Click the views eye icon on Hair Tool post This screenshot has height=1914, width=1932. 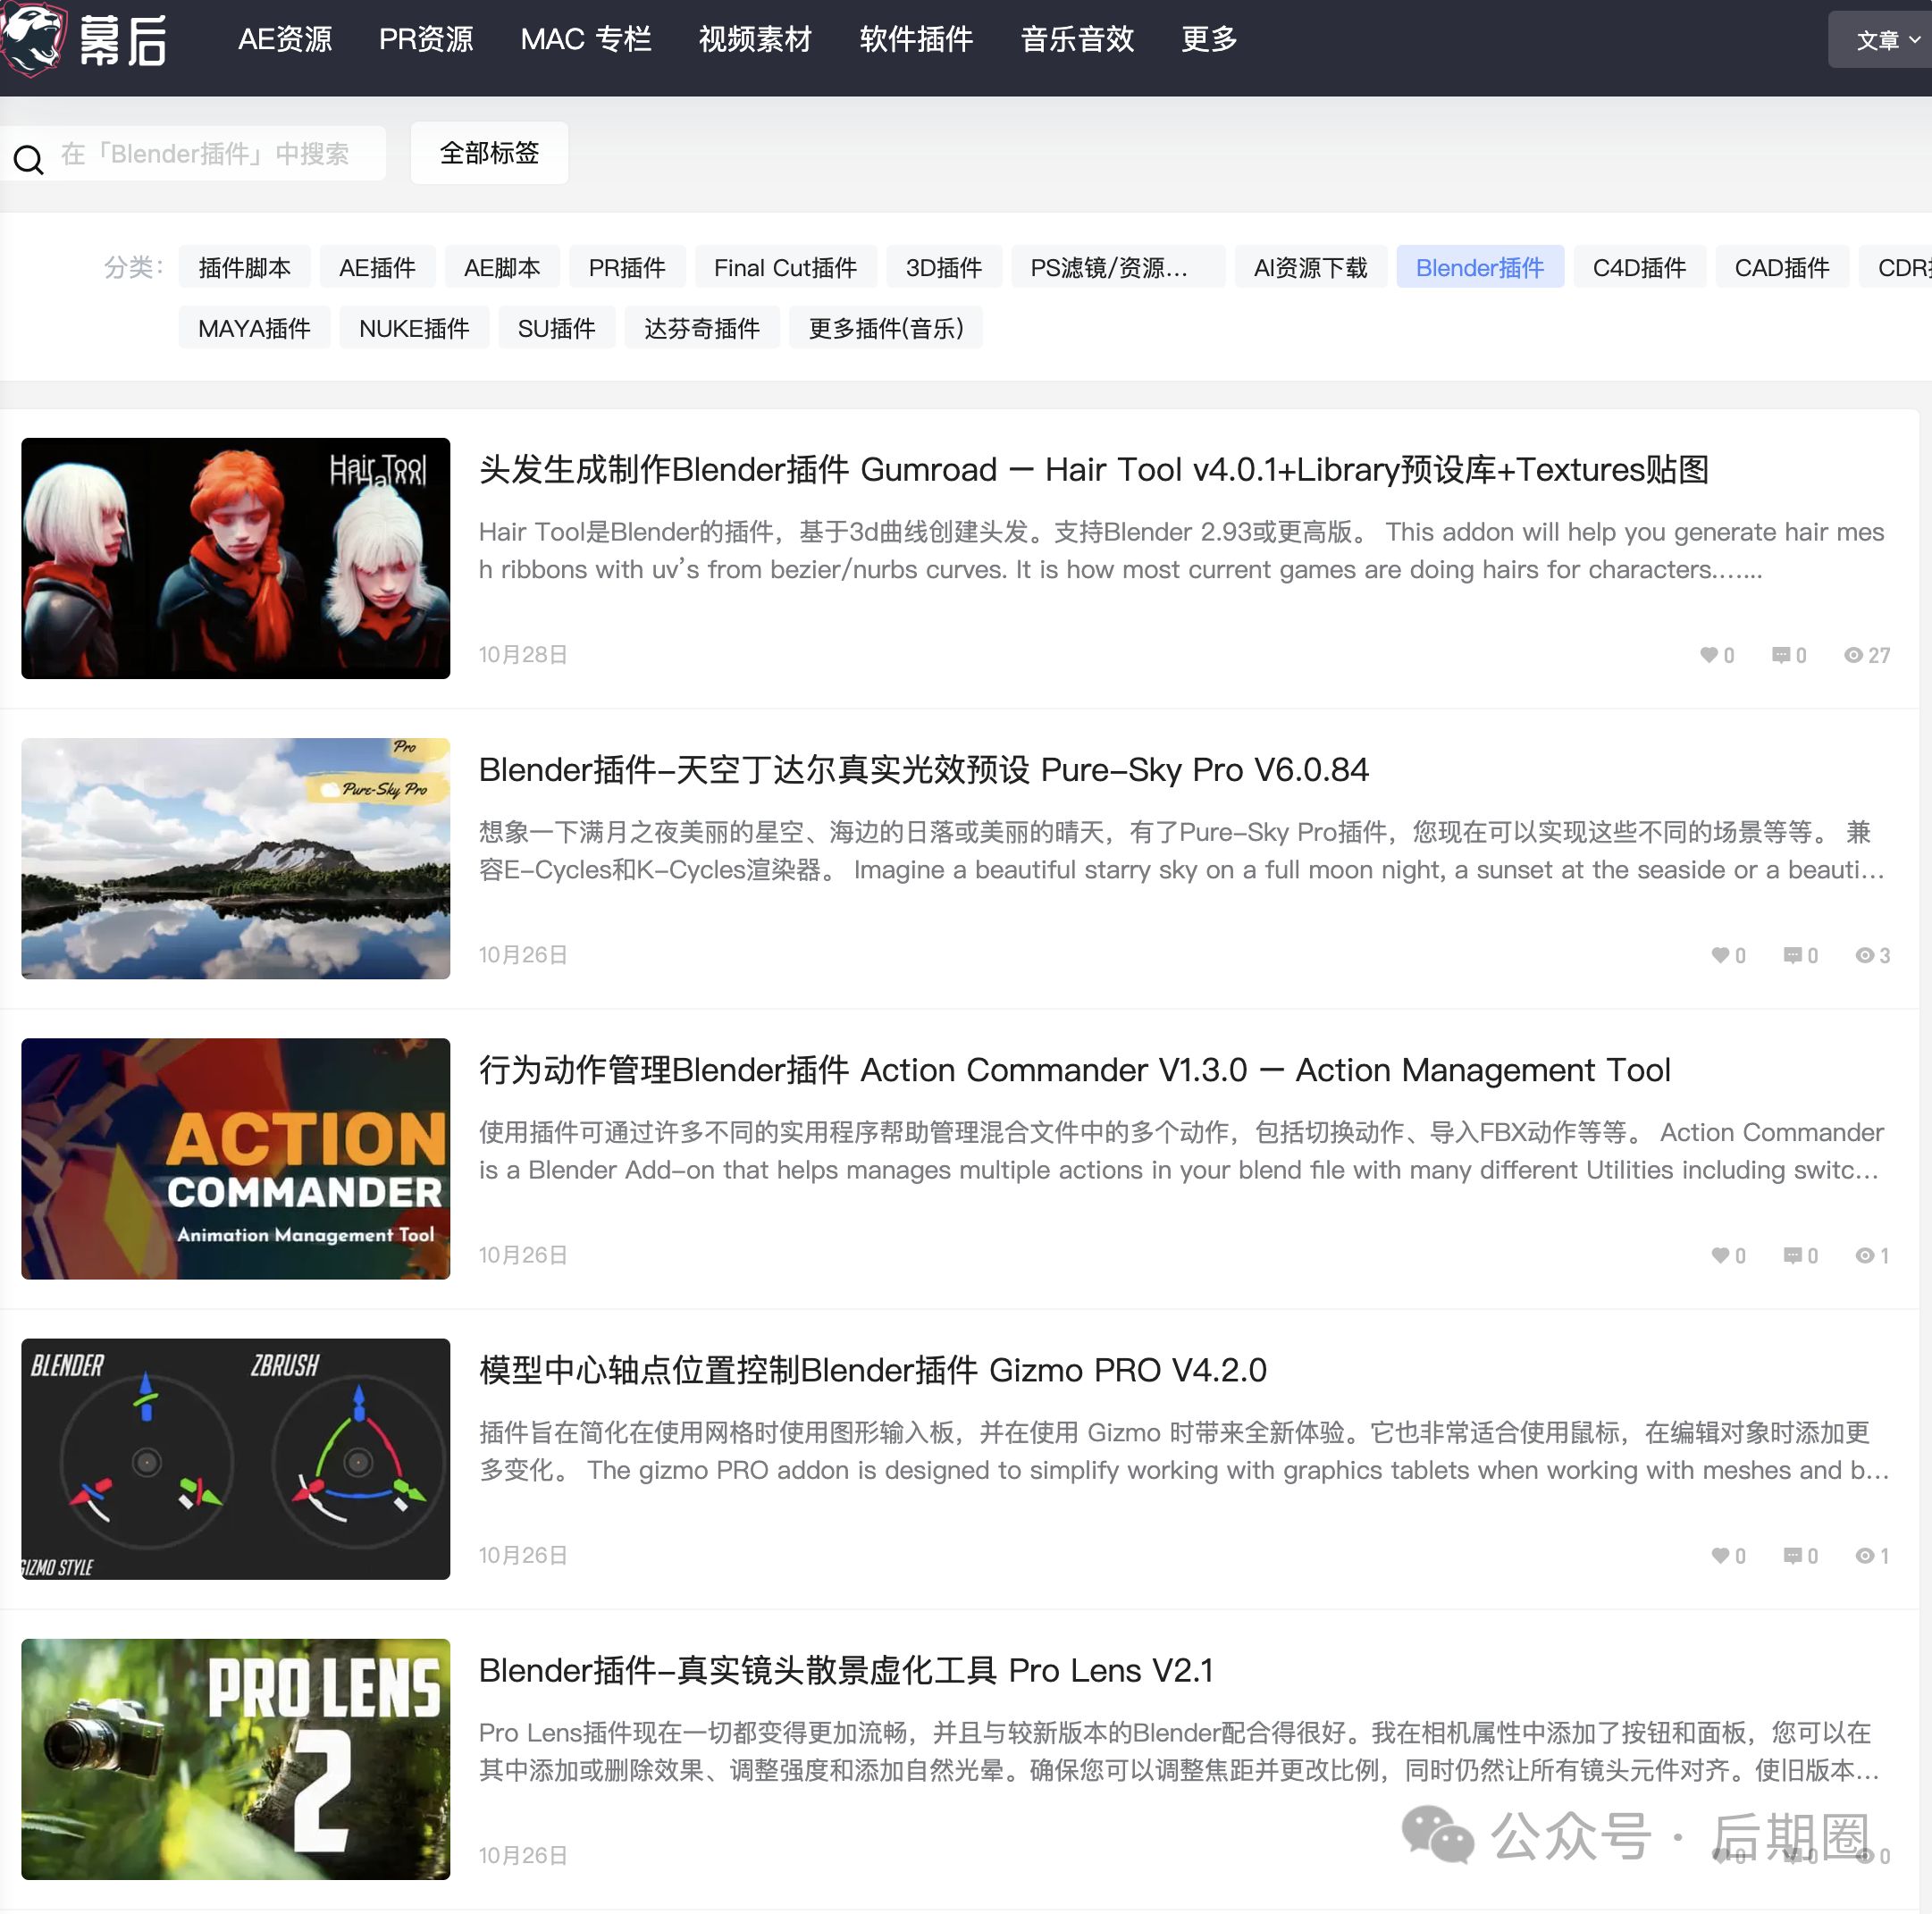tap(1853, 655)
